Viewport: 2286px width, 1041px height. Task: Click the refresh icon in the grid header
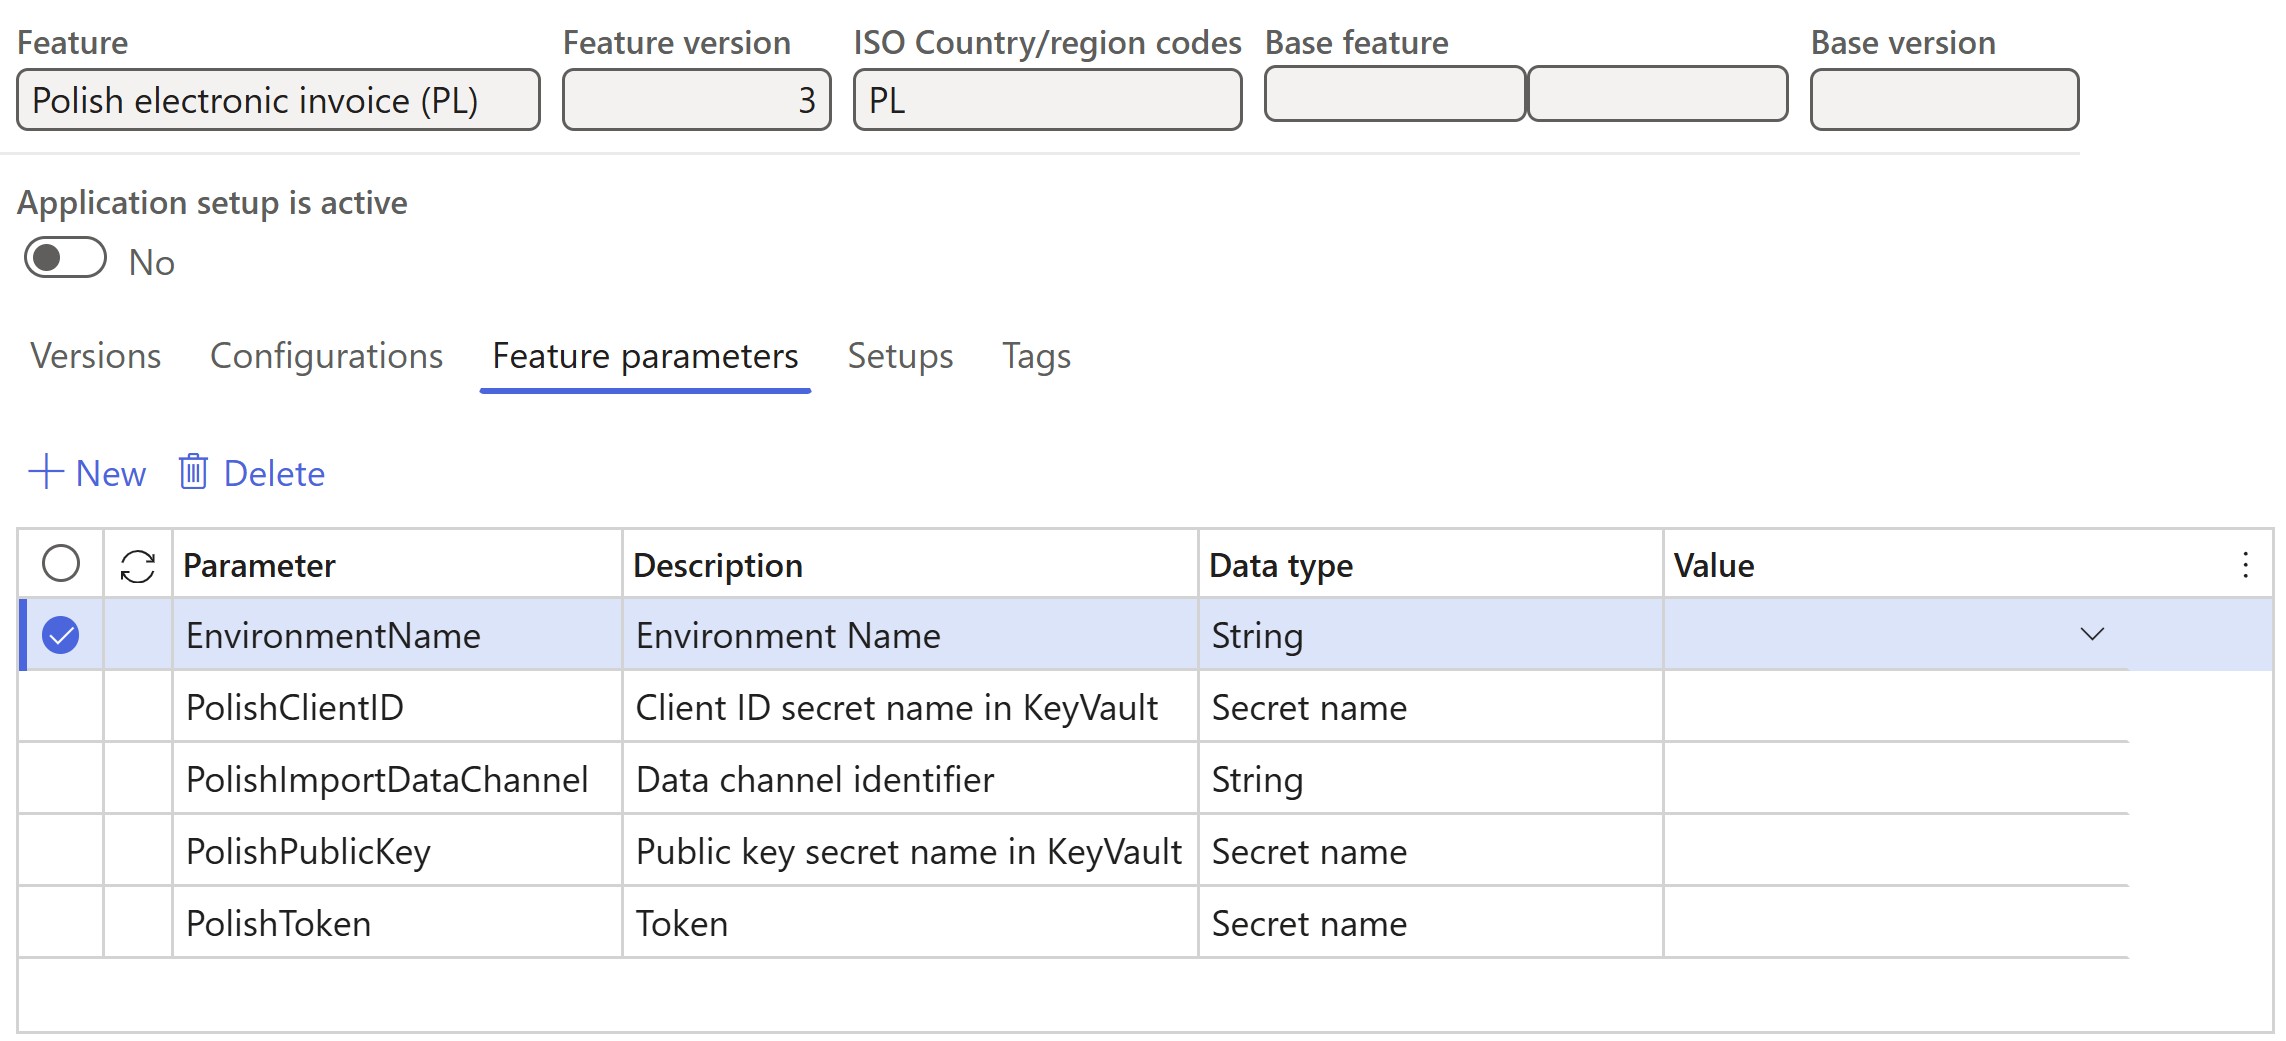point(137,565)
